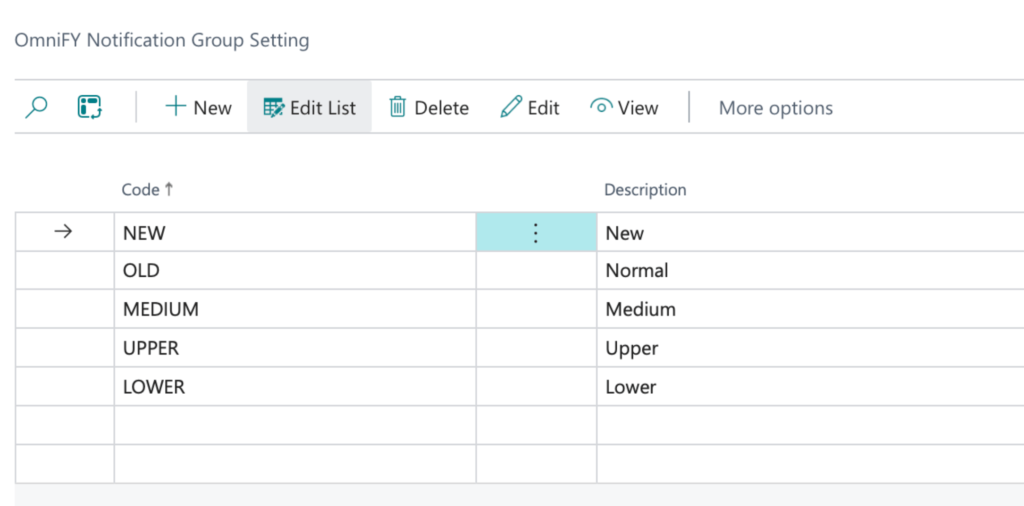Select the NEW code cell
This screenshot has height=506, width=1024.
(x=295, y=232)
